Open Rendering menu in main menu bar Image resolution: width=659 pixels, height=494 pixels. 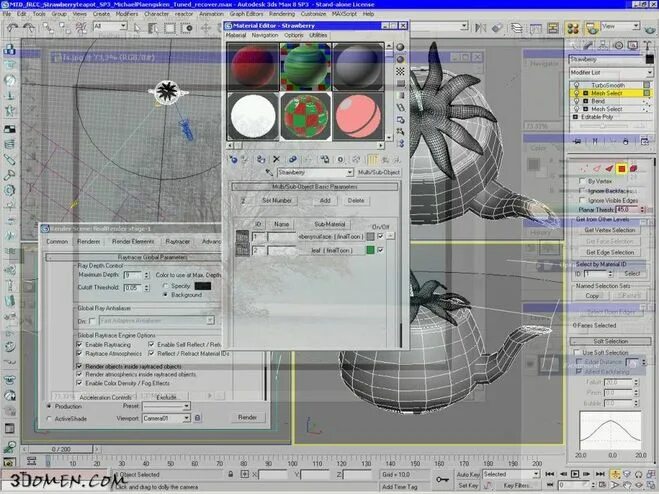coord(282,14)
